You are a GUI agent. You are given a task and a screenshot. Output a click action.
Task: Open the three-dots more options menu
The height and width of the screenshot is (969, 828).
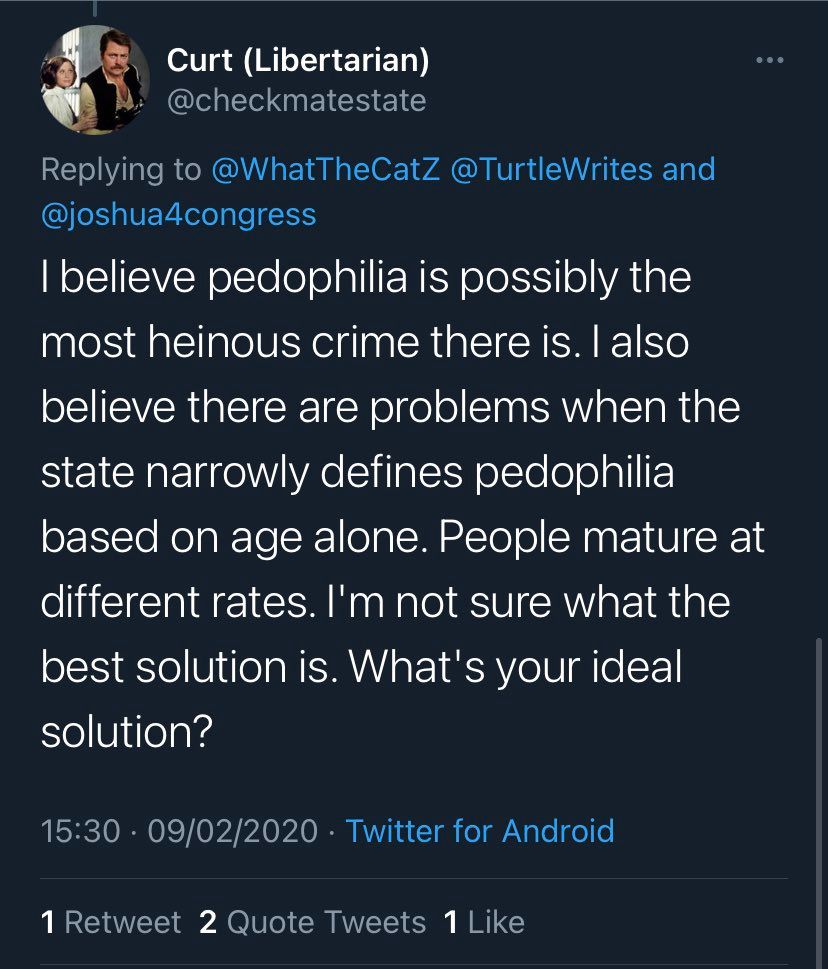pyautogui.click(x=770, y=62)
